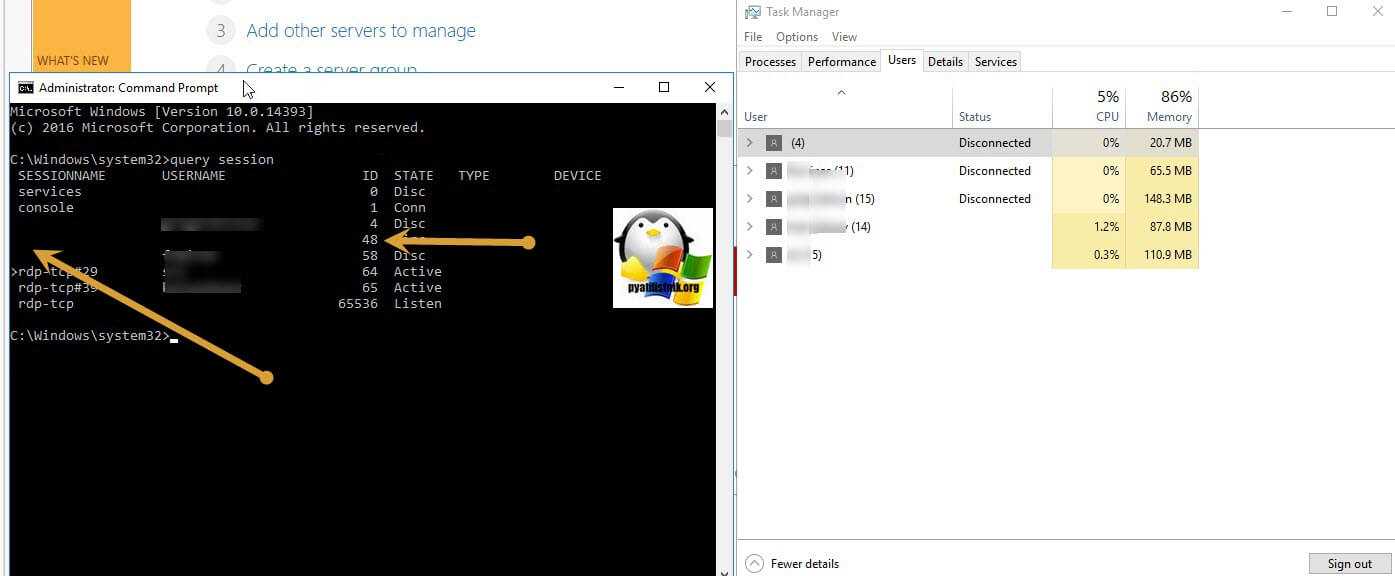Switch to the Performance tab
Screen dimensions: 1395x576
[841, 62]
